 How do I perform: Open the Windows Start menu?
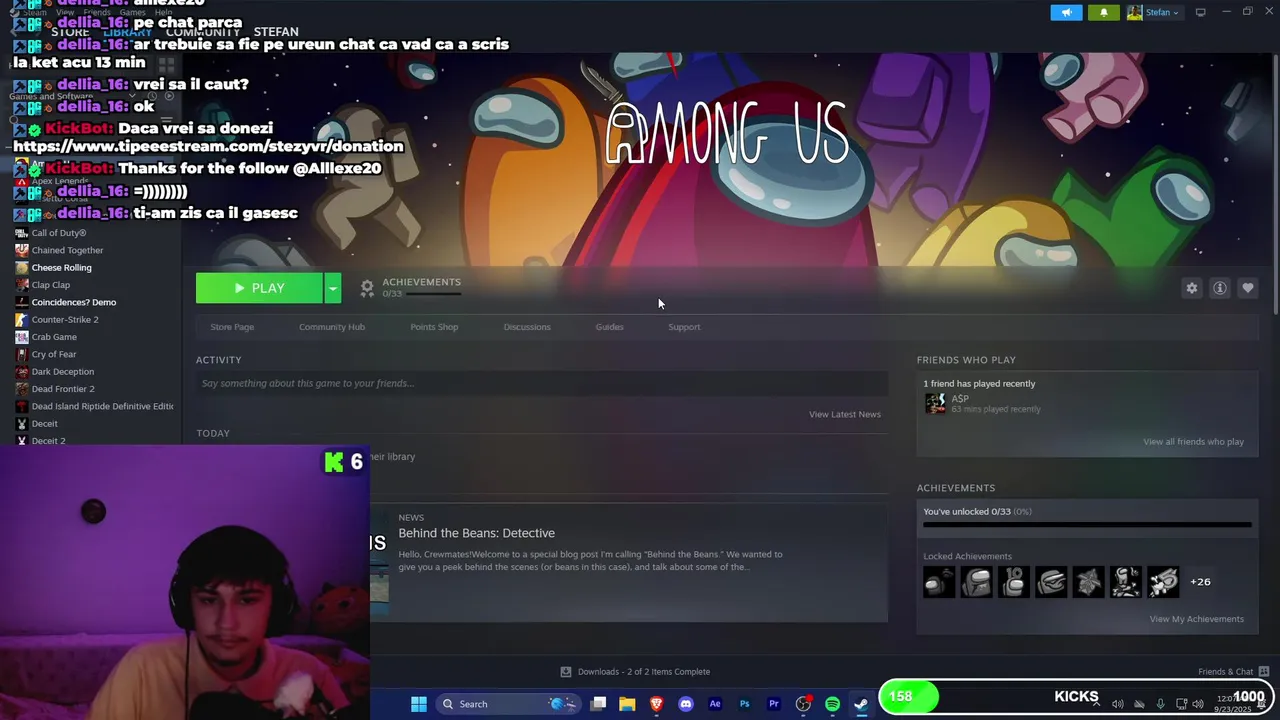[419, 704]
